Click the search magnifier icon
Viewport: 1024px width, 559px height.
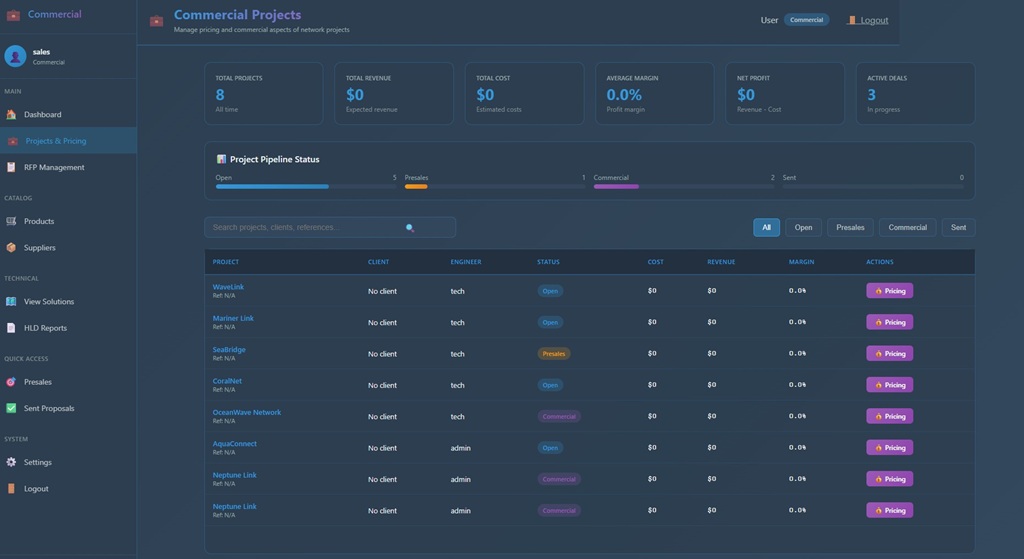click(410, 228)
